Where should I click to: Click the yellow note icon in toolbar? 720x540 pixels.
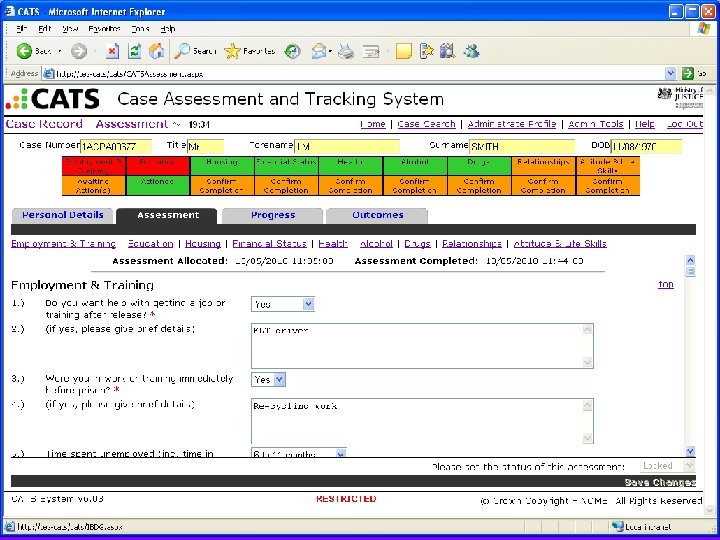pos(404,51)
